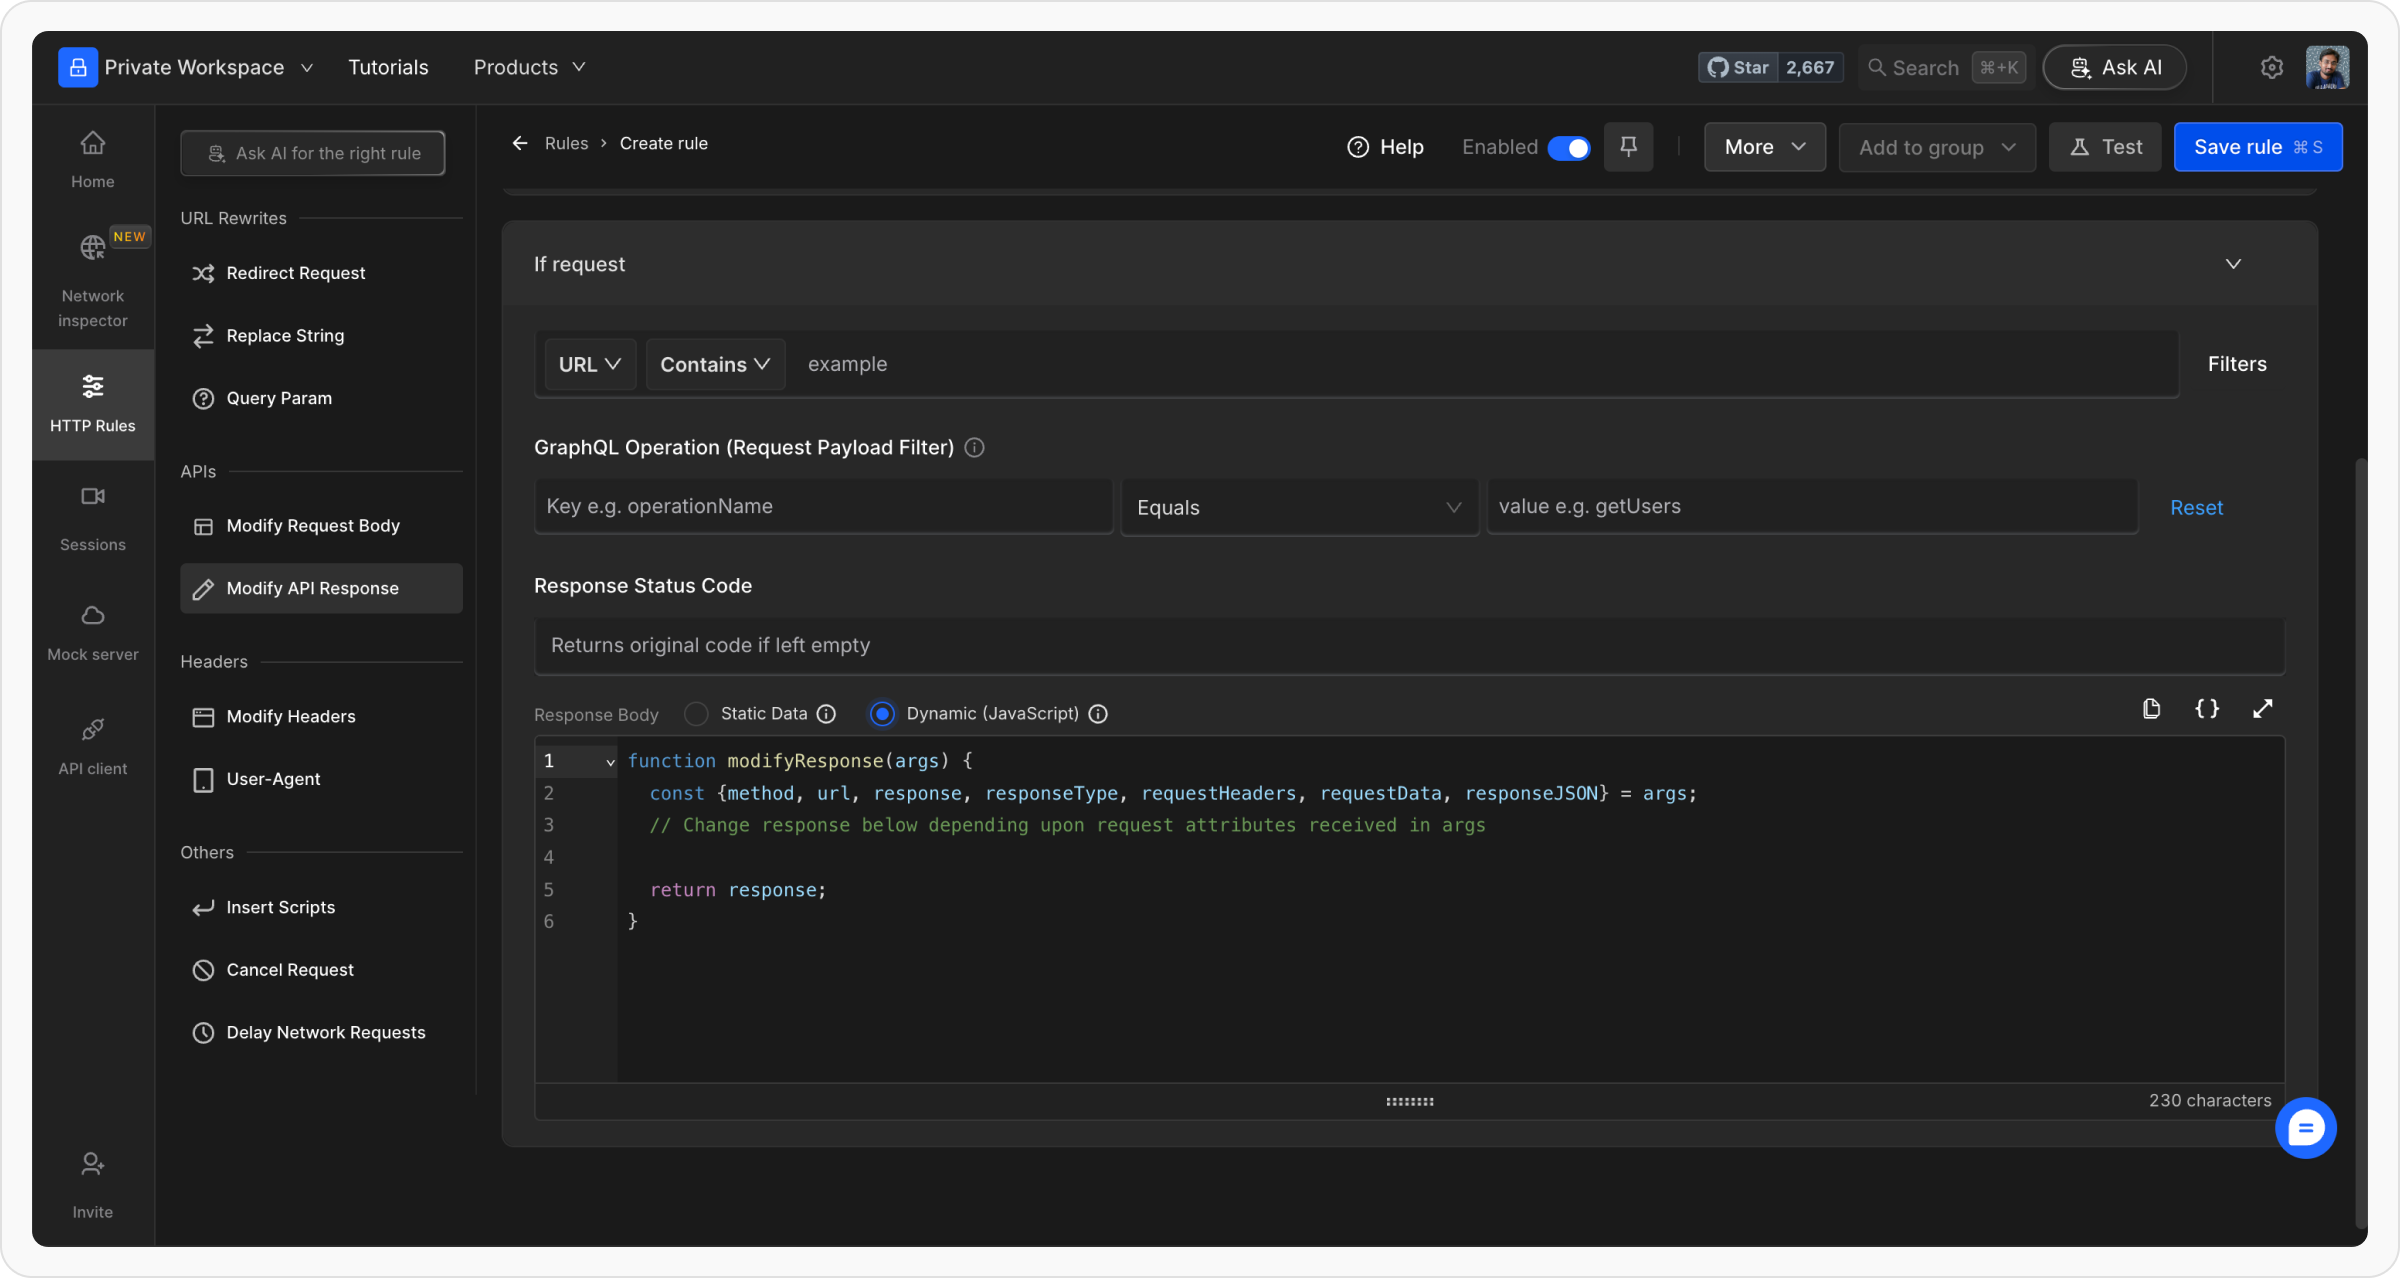Toggle the Enabled switch off
Image resolution: width=2400 pixels, height=1278 pixels.
pyautogui.click(x=1568, y=148)
